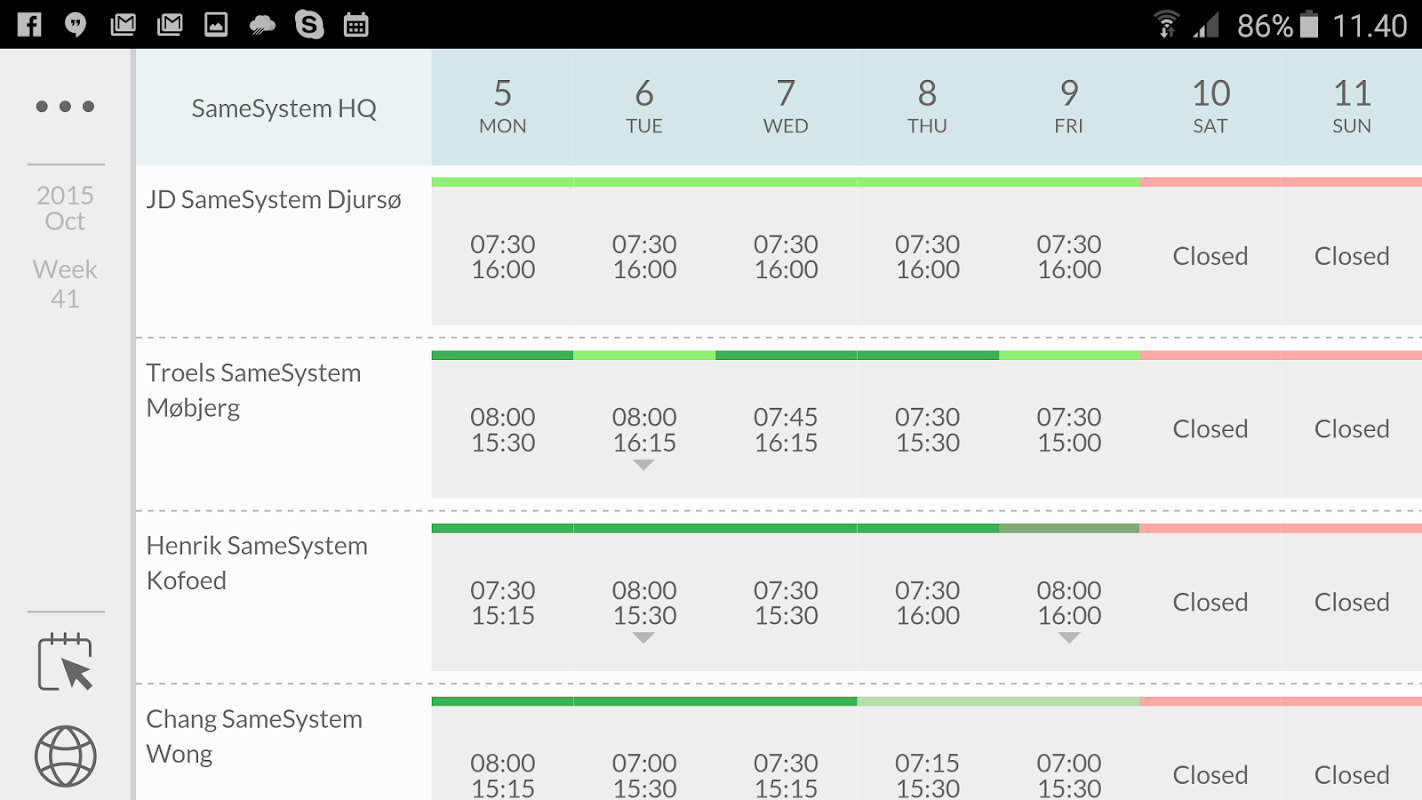Open Facebook notification in status bar
The image size is (1422, 800).
(29, 24)
